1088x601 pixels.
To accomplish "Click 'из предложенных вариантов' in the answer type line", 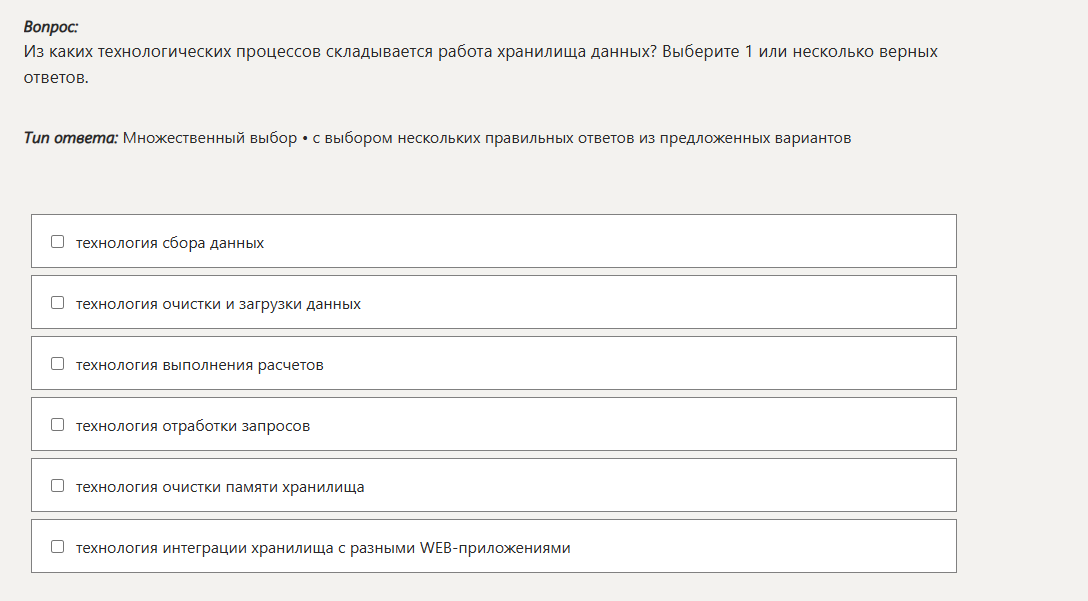I will (745, 138).
